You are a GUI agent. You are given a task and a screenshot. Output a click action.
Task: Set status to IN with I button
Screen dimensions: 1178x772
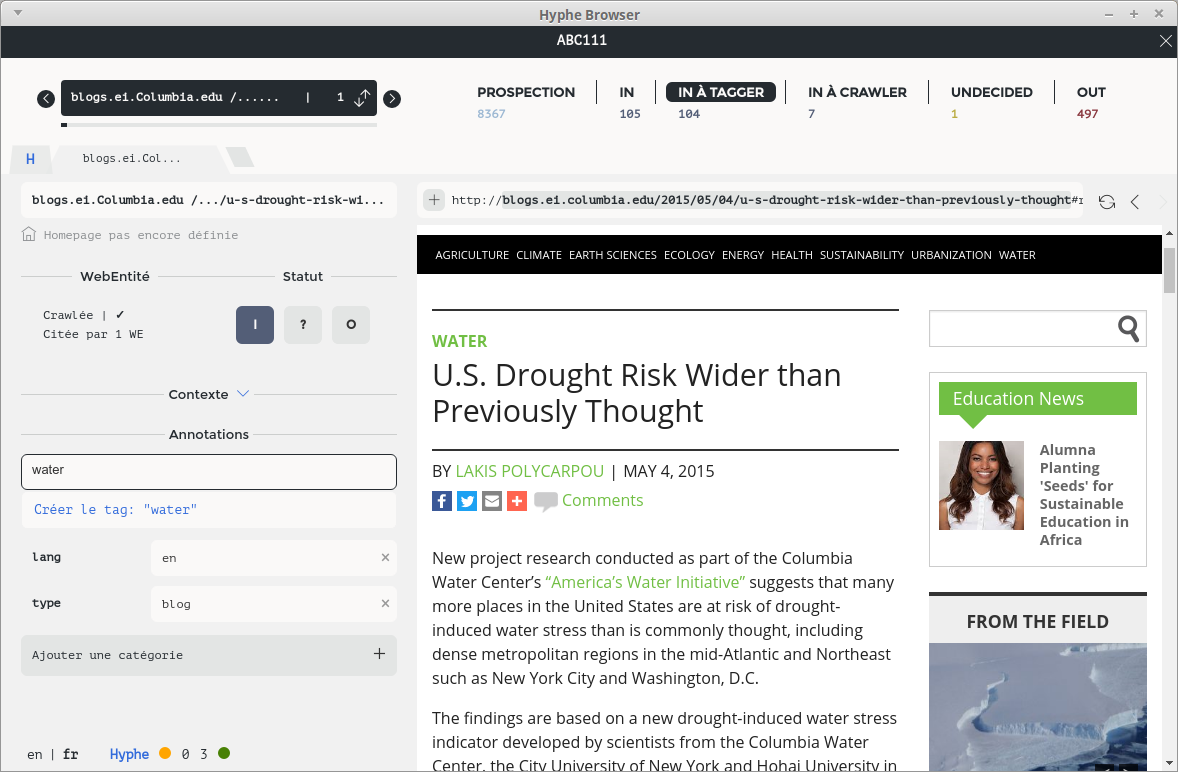[255, 325]
